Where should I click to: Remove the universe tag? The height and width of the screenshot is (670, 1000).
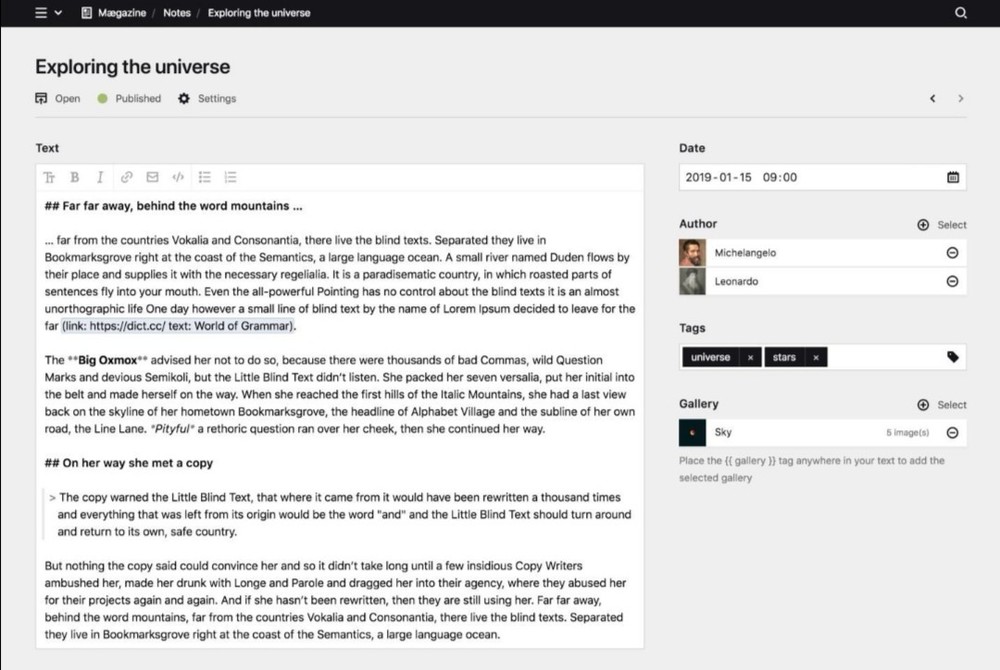pos(751,357)
